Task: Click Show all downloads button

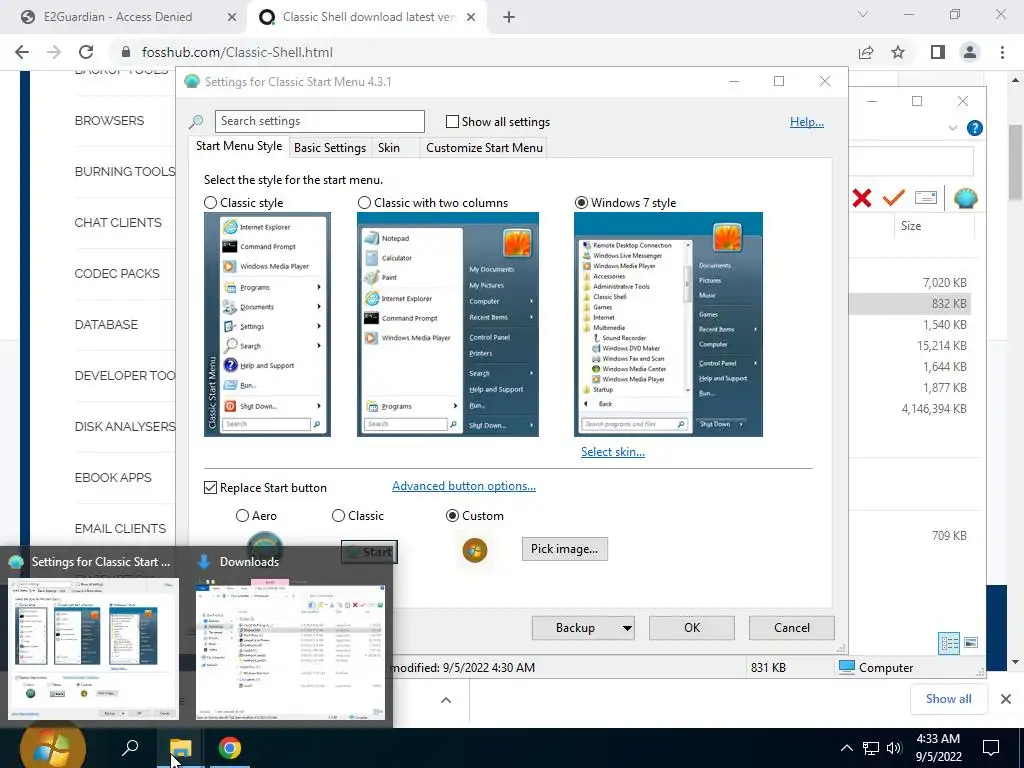Action: [x=948, y=699]
